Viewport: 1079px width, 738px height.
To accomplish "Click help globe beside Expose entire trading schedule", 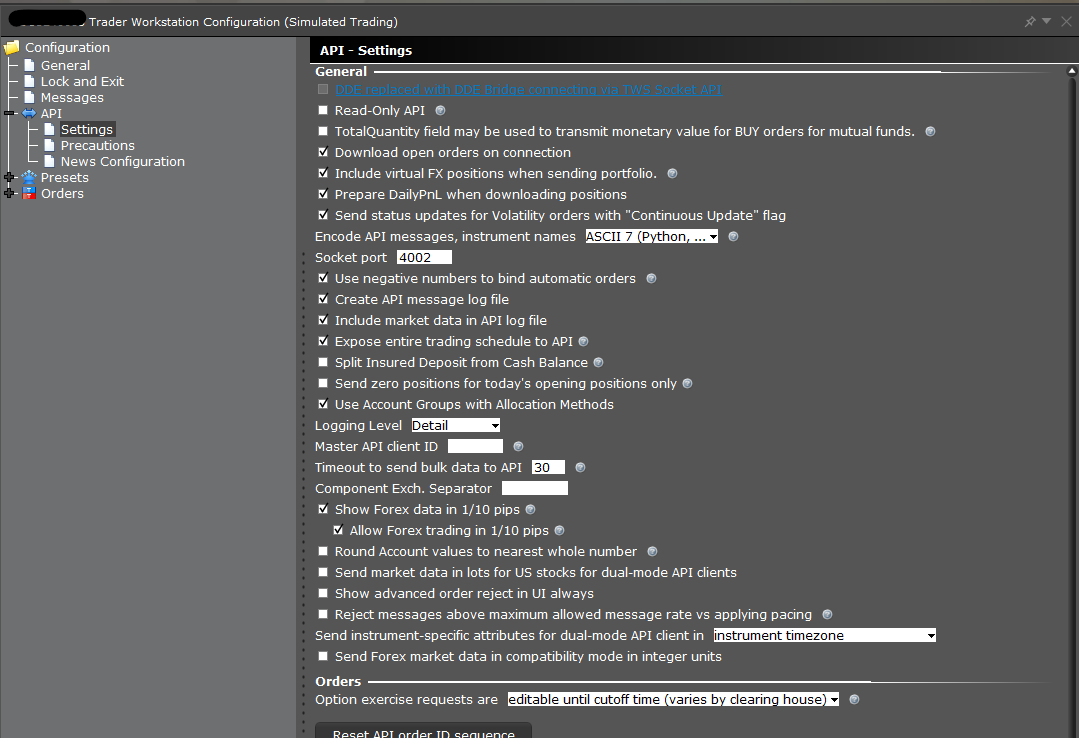I will [x=584, y=341].
